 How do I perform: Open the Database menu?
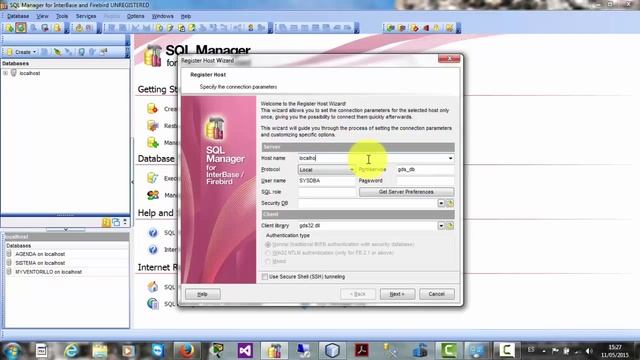point(18,16)
